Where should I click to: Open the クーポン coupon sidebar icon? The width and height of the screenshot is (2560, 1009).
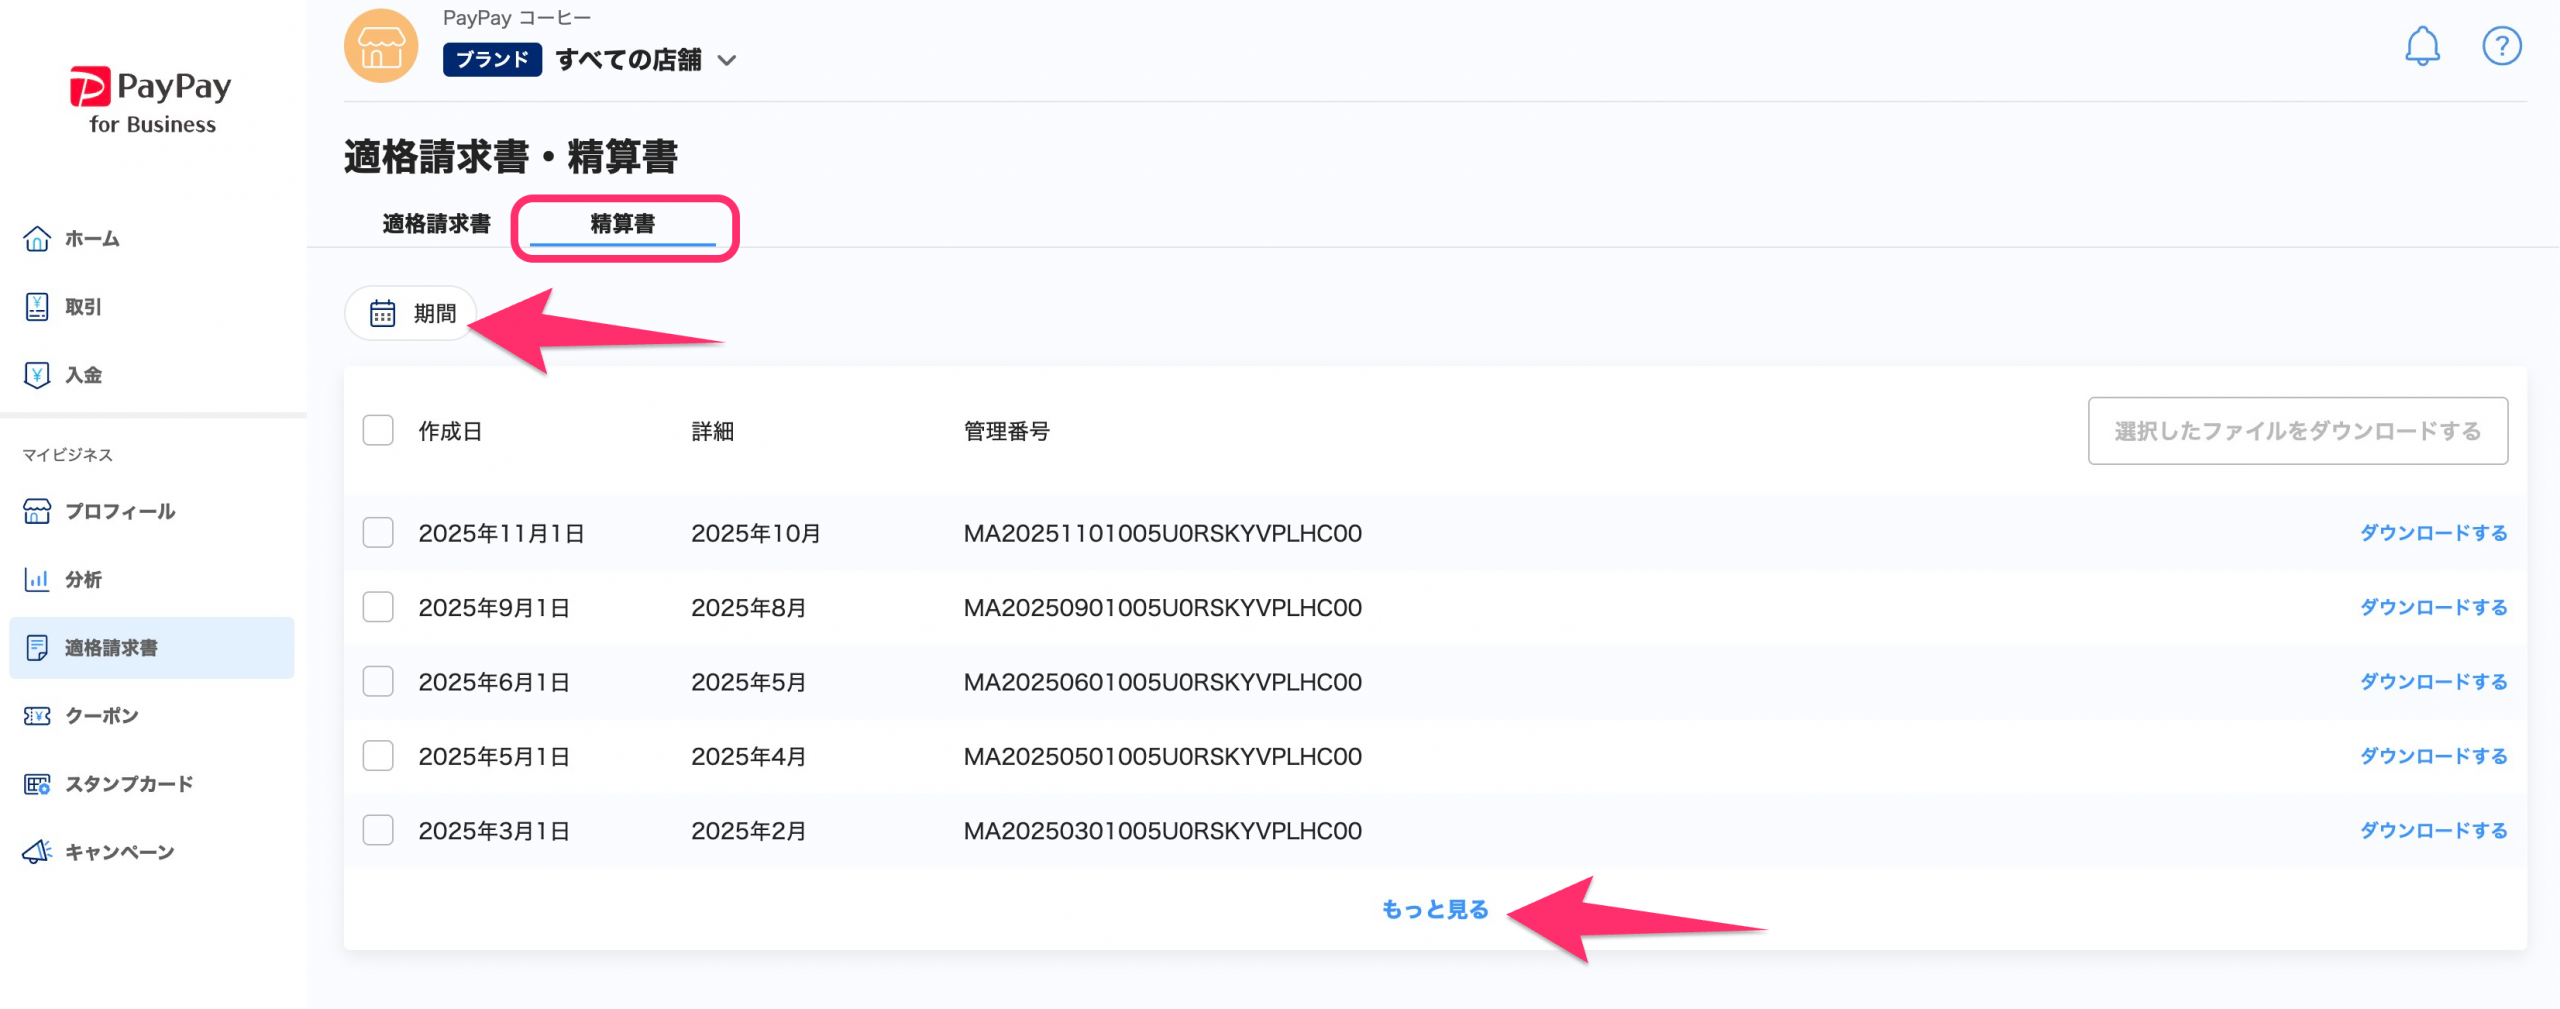coord(37,716)
